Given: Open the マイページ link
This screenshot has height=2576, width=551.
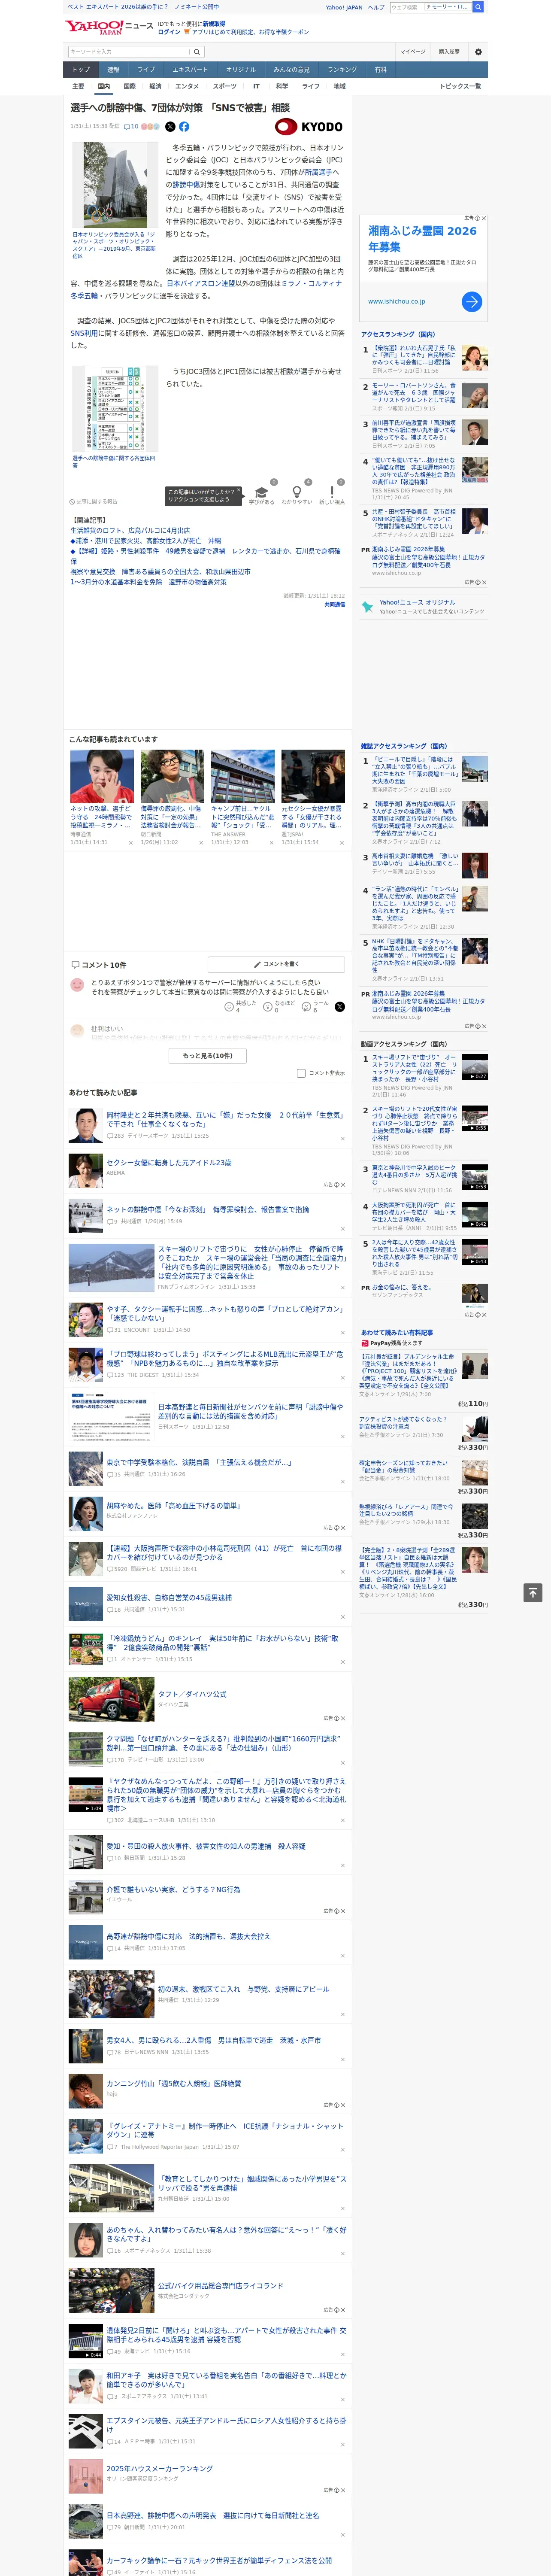Looking at the screenshot, I should [413, 52].
